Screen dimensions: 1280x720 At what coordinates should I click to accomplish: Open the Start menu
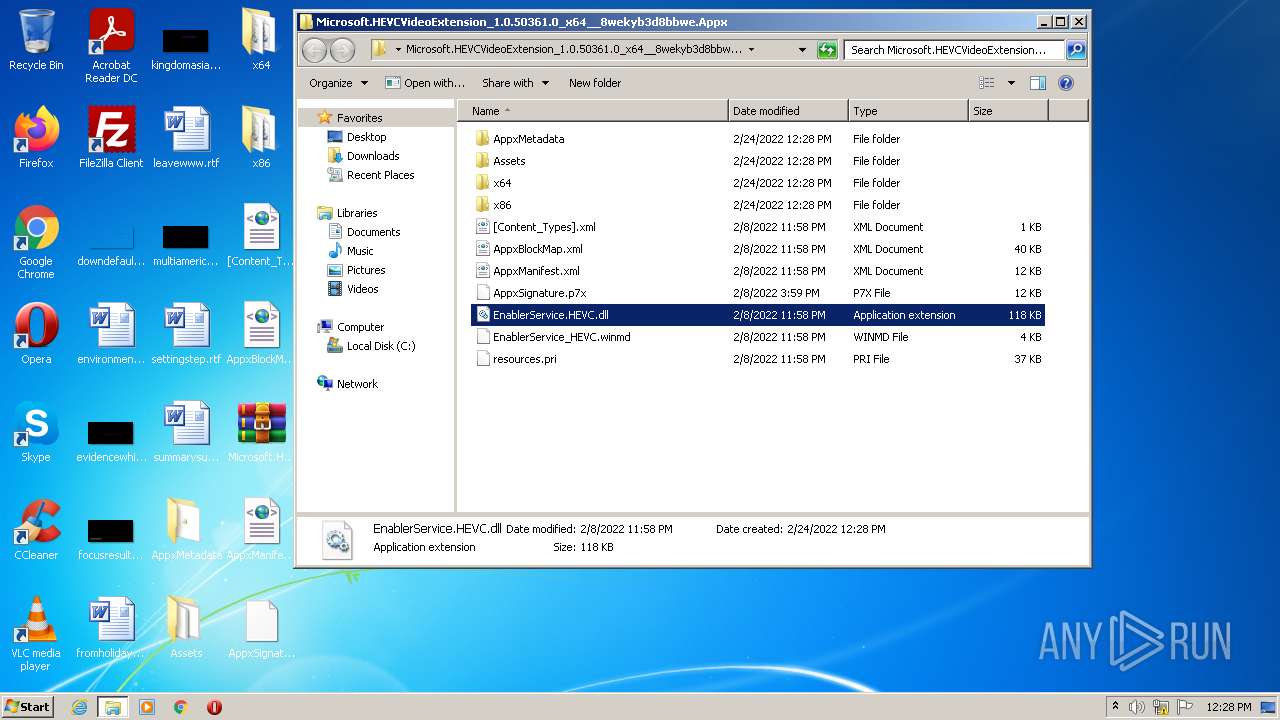[27, 707]
